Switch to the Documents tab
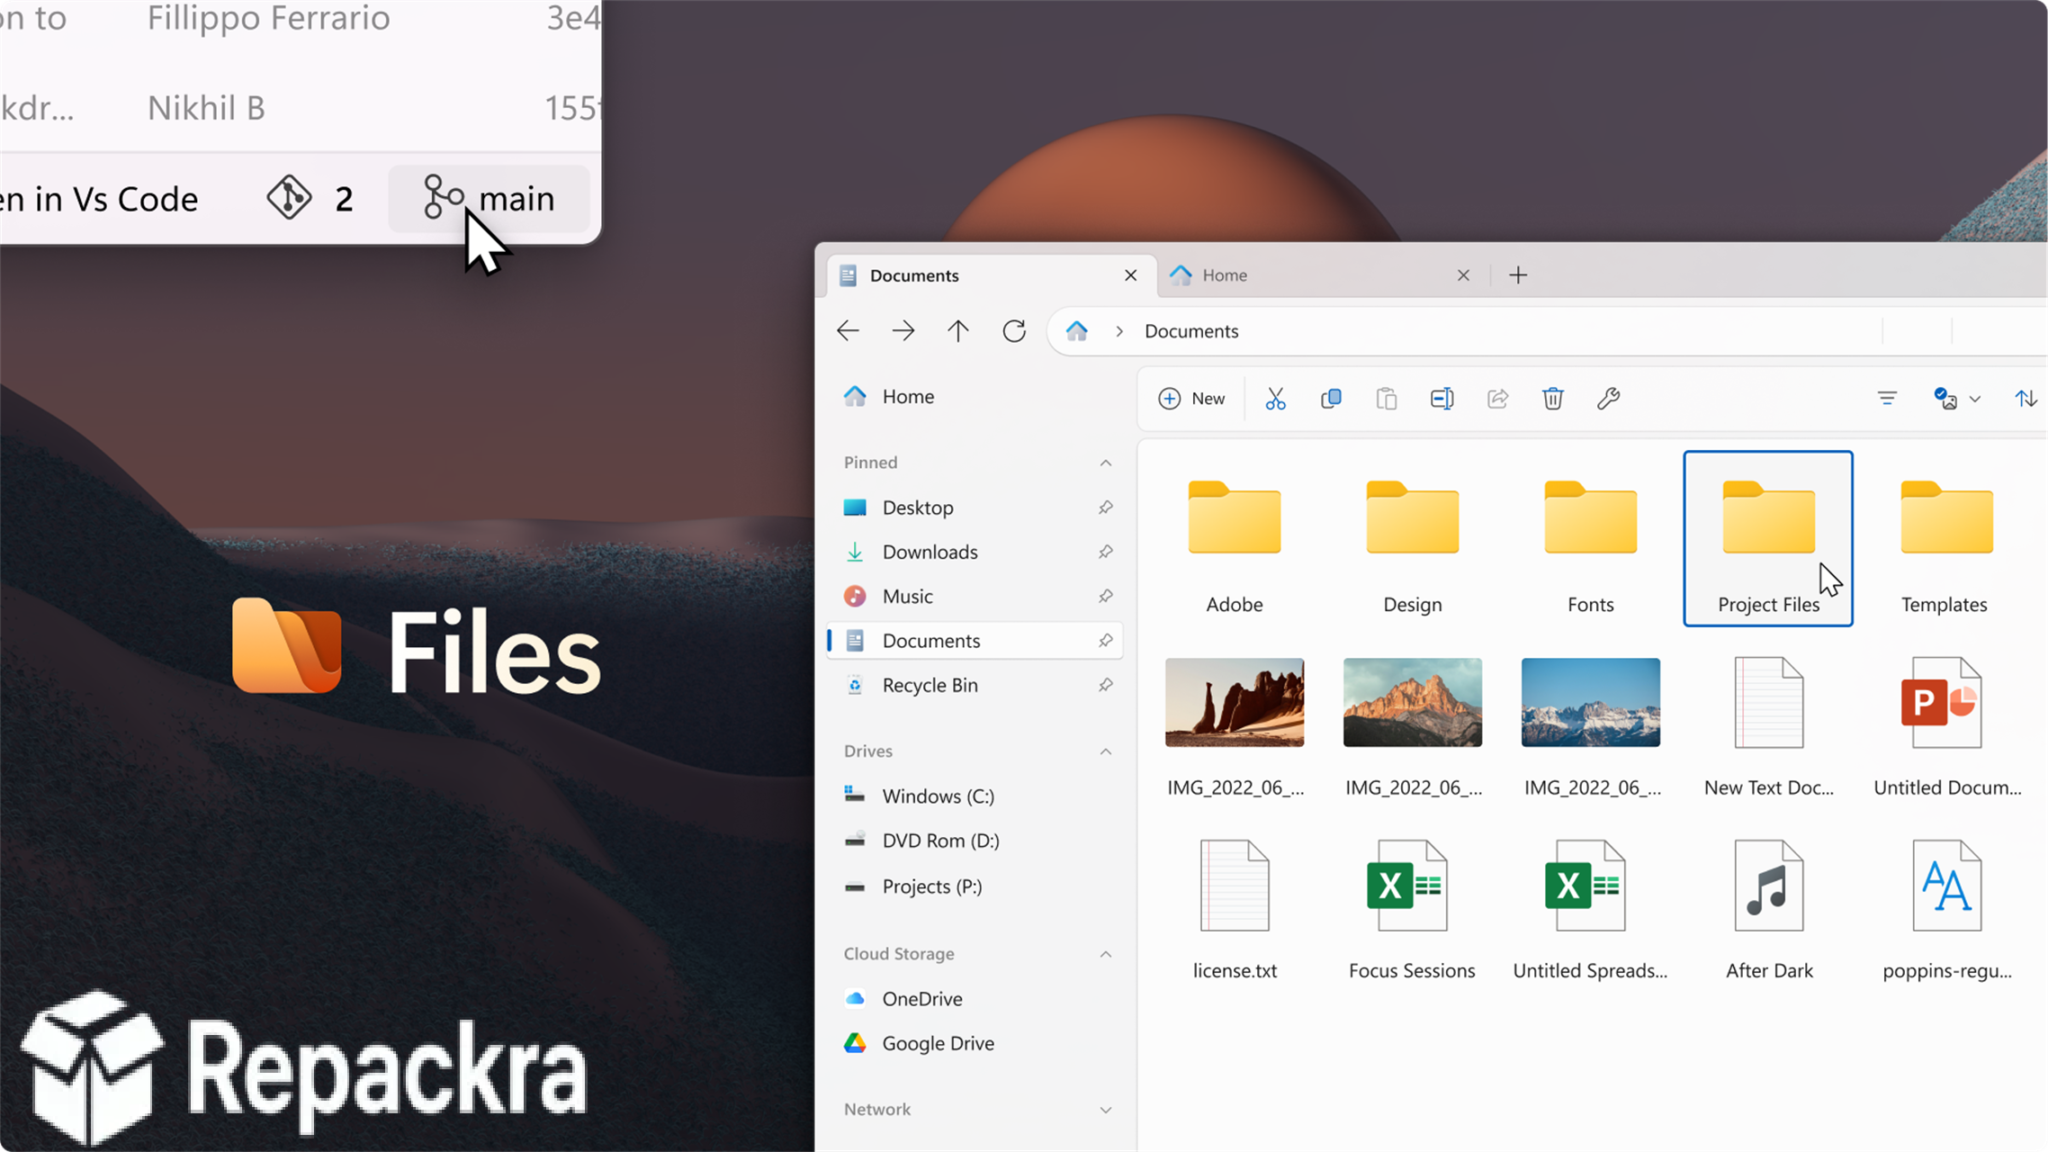Screen dimensions: 2048x1152 coord(990,275)
